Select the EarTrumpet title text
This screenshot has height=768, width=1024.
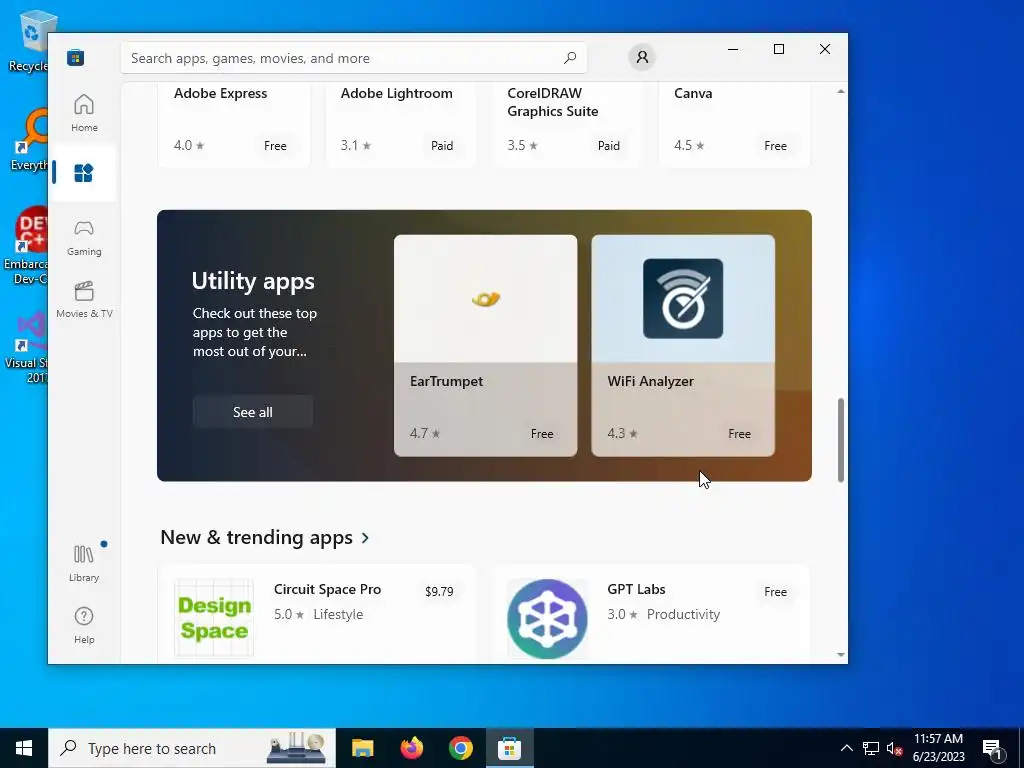coord(447,381)
